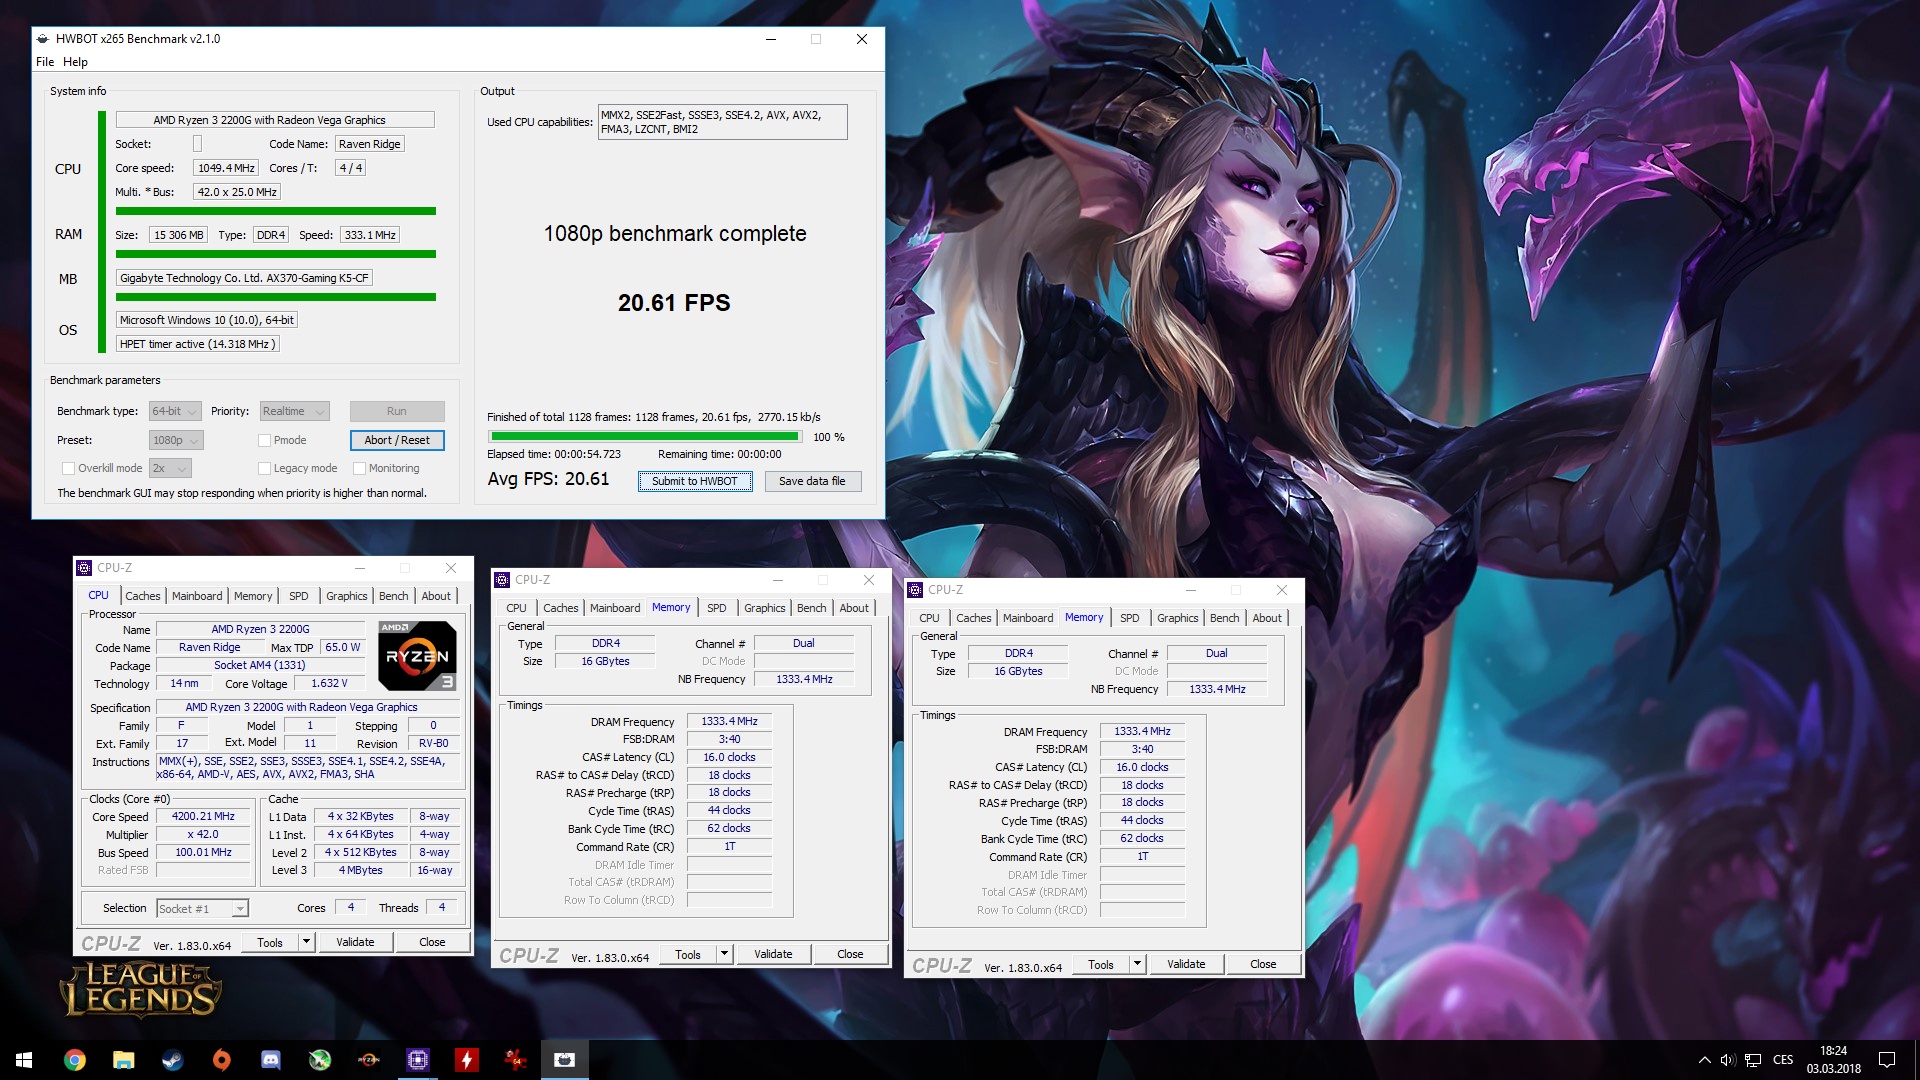Click the HPET timer active field
The width and height of the screenshot is (1920, 1080).
click(x=197, y=344)
